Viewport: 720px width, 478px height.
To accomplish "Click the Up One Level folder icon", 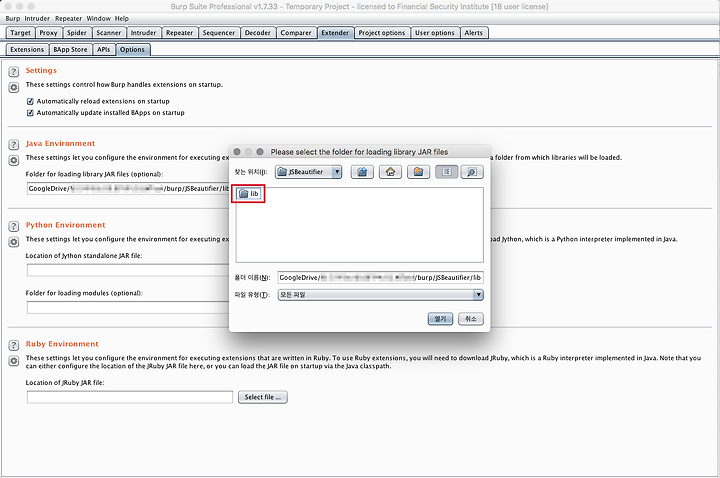I will [x=362, y=172].
